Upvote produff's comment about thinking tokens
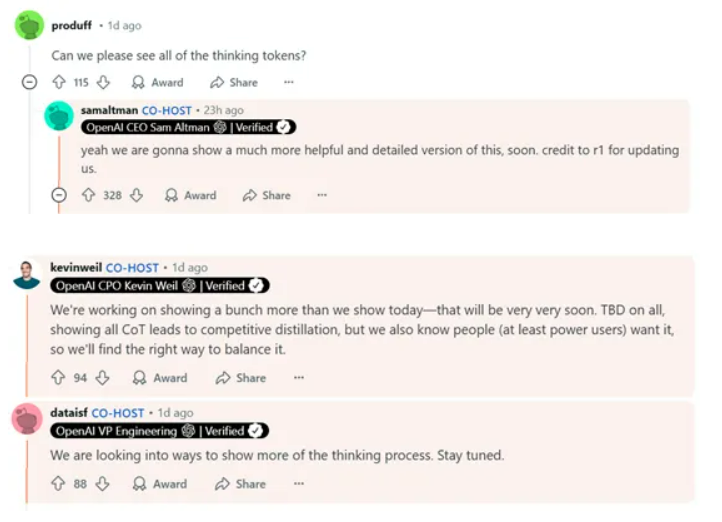This screenshot has height=522, width=722. click(59, 82)
